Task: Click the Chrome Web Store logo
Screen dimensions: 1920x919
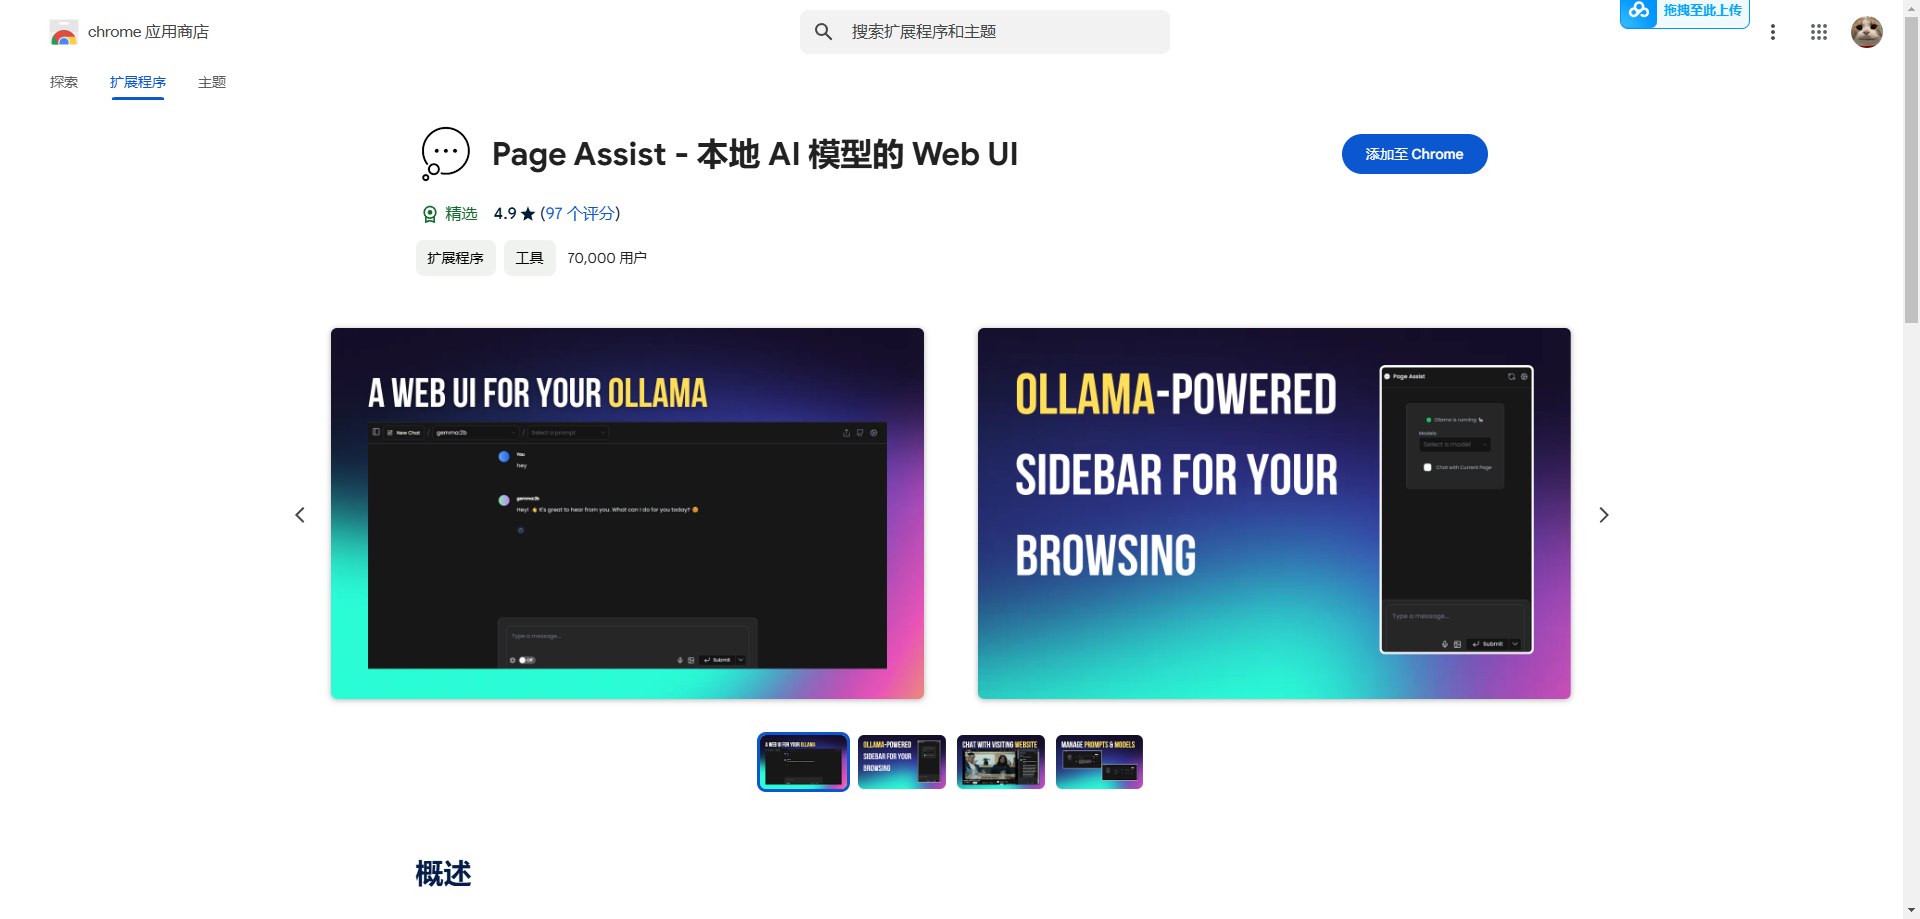Action: (x=64, y=32)
